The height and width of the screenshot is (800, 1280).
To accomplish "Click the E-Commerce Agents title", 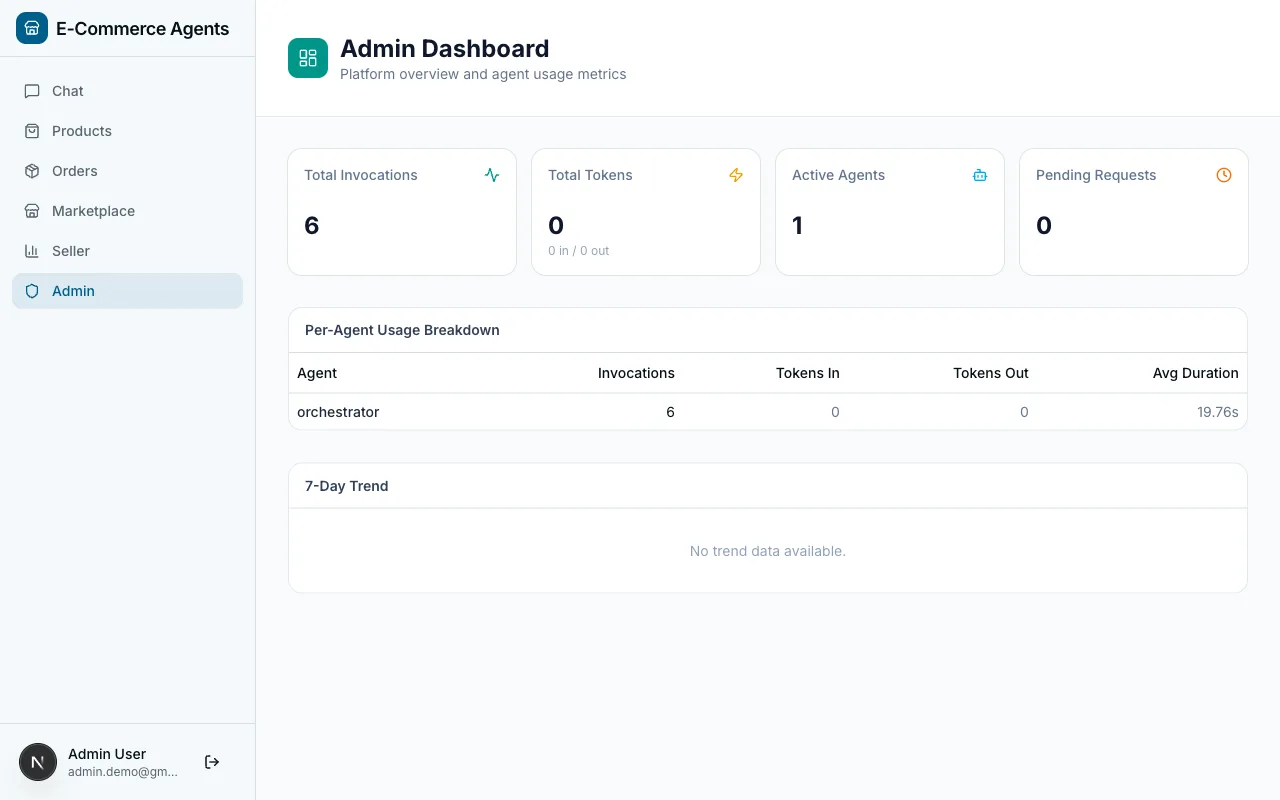I will [x=143, y=29].
